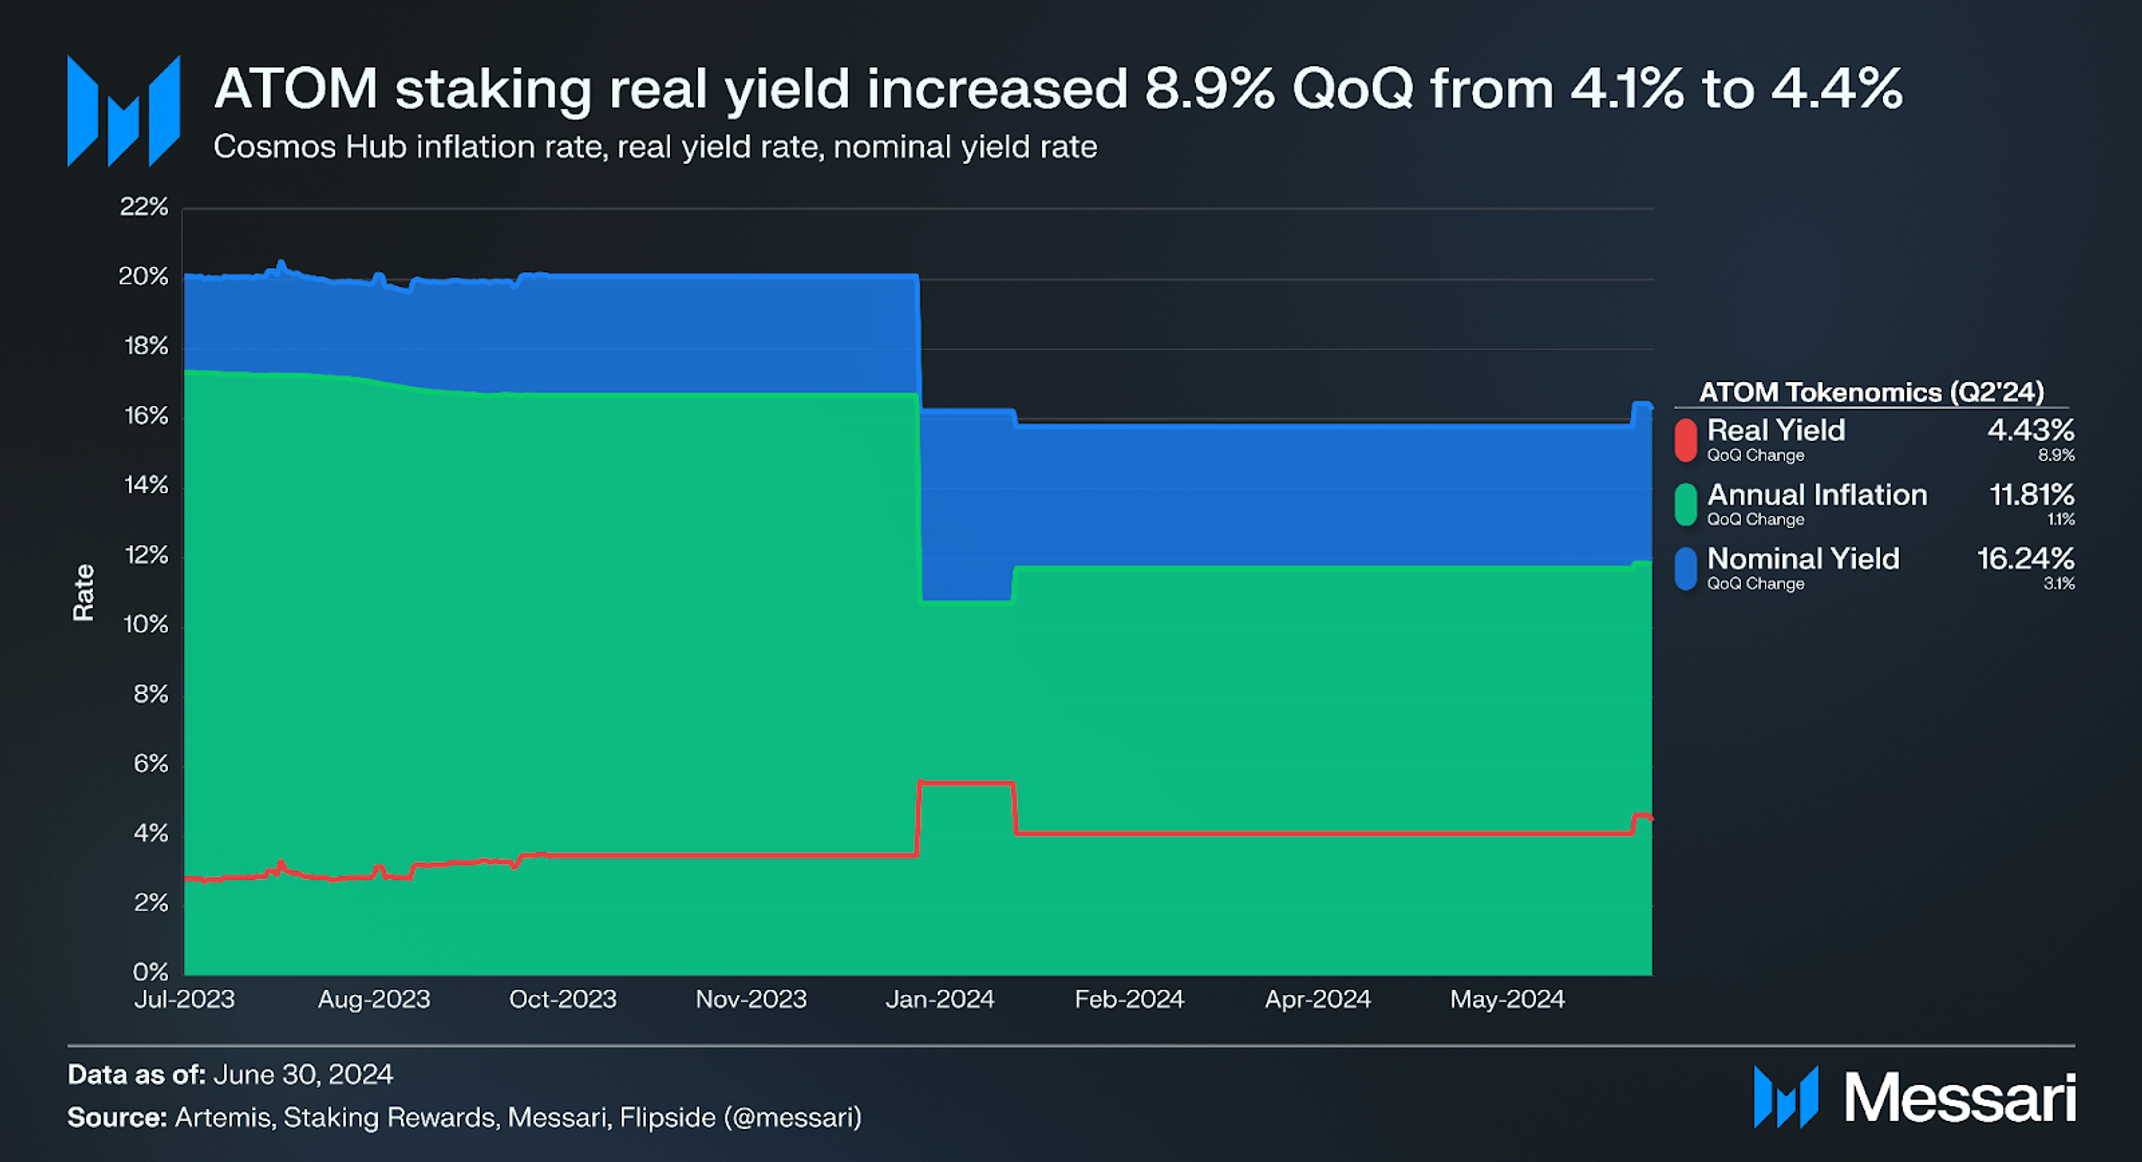This screenshot has height=1162, width=2142.
Task: Select the Annual Inflation legend label
Action: click(x=1816, y=494)
